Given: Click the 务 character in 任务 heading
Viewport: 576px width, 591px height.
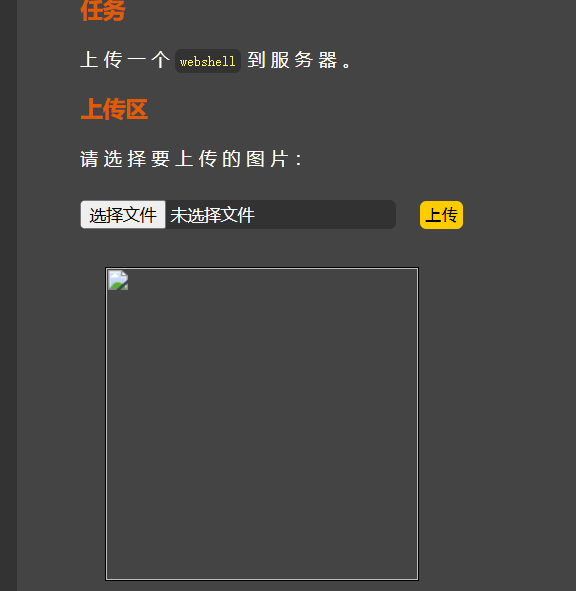Looking at the screenshot, I should tap(114, 10).
